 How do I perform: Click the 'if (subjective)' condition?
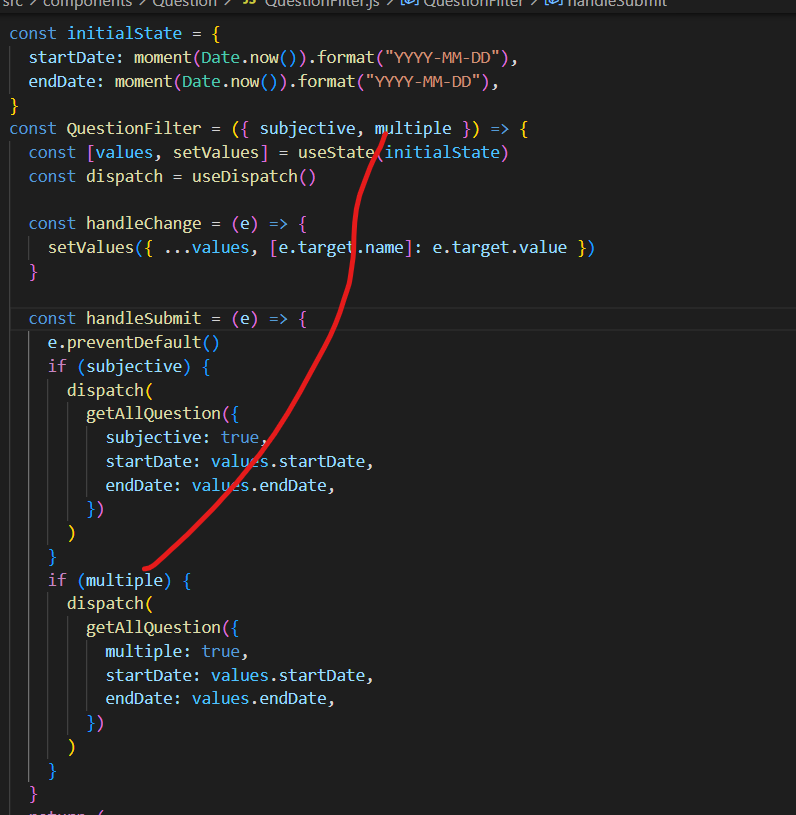129,366
